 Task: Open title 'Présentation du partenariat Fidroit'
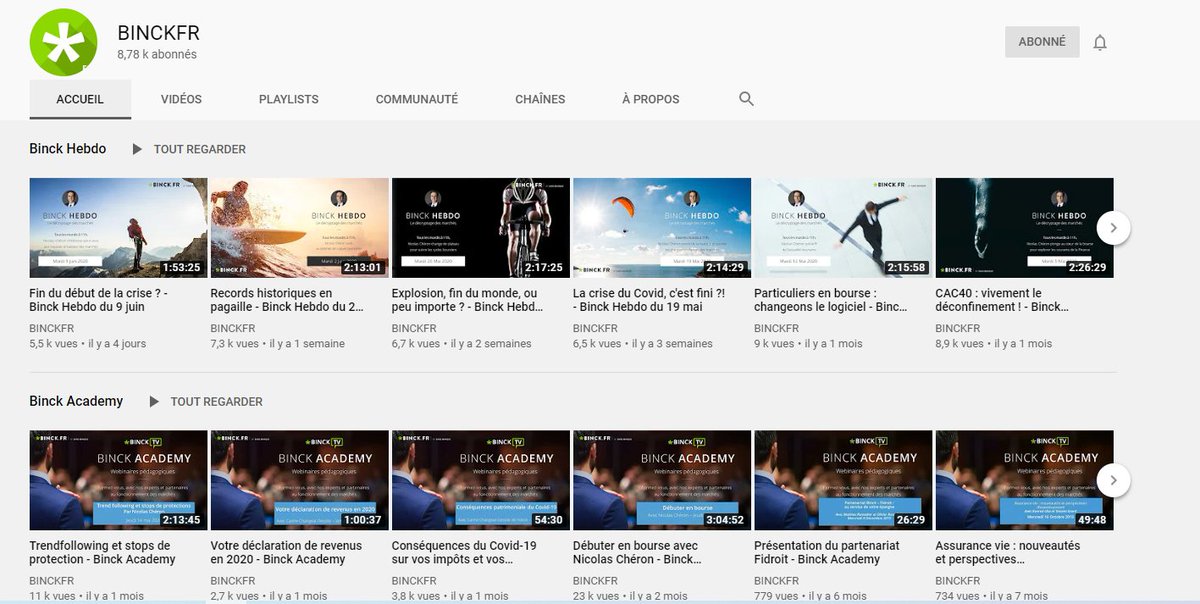tap(827, 552)
